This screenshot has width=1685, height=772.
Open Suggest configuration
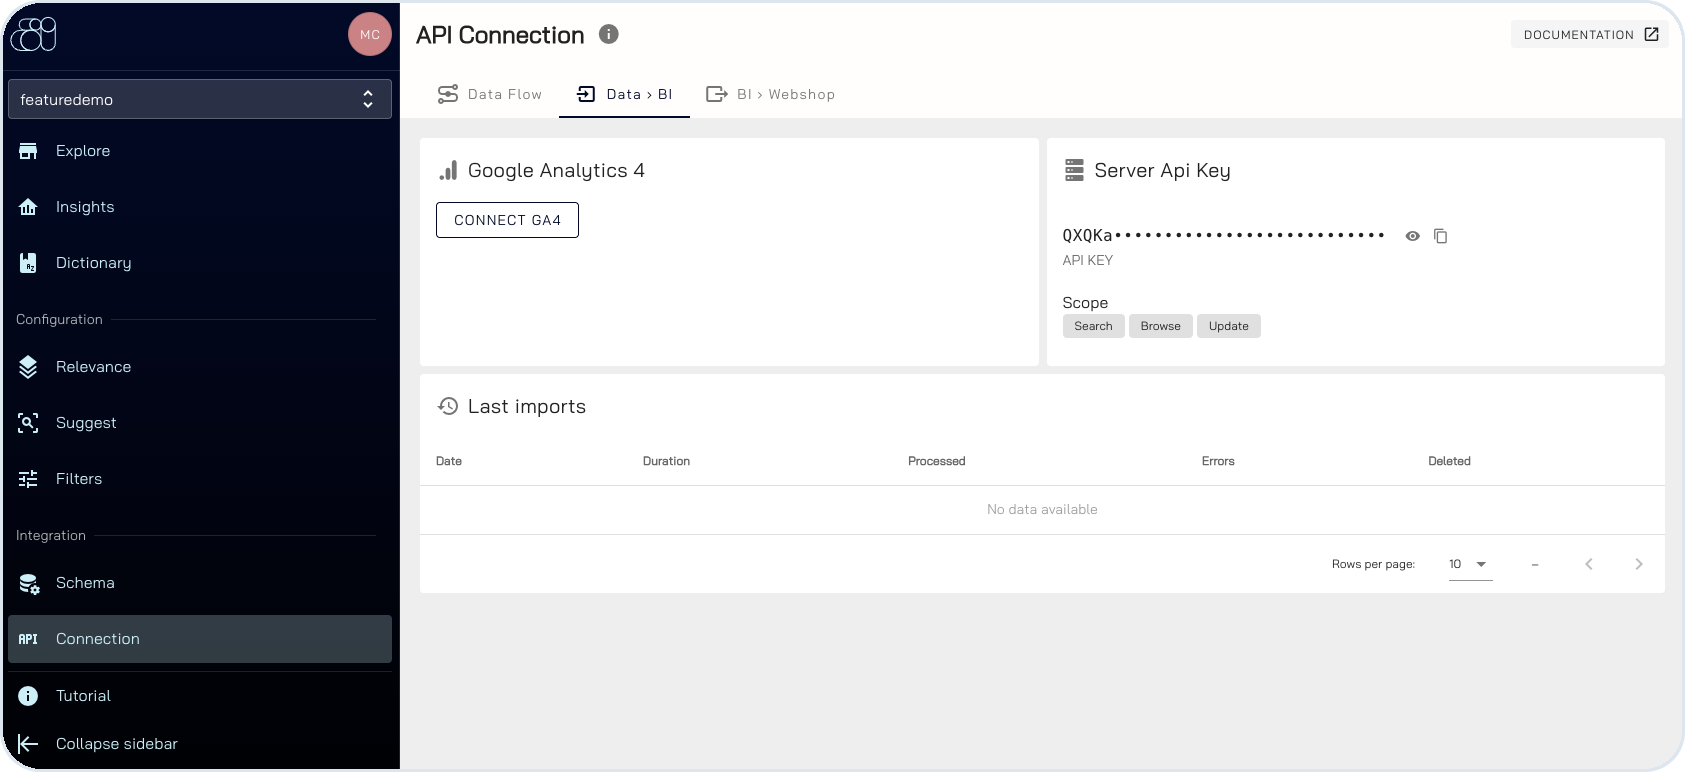200,423
